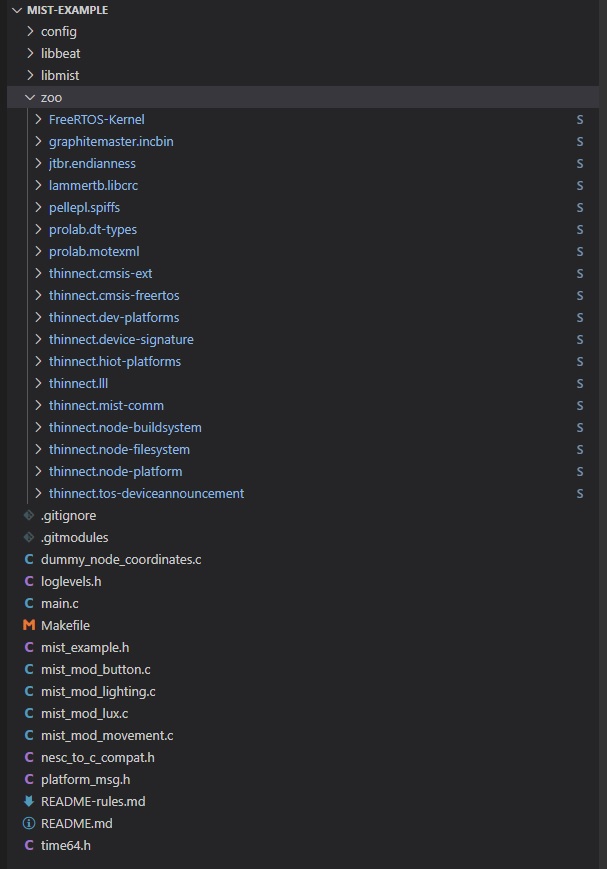Click the C icon beside mist_mod_lux.c
This screenshot has height=869, width=607.
(x=29, y=713)
